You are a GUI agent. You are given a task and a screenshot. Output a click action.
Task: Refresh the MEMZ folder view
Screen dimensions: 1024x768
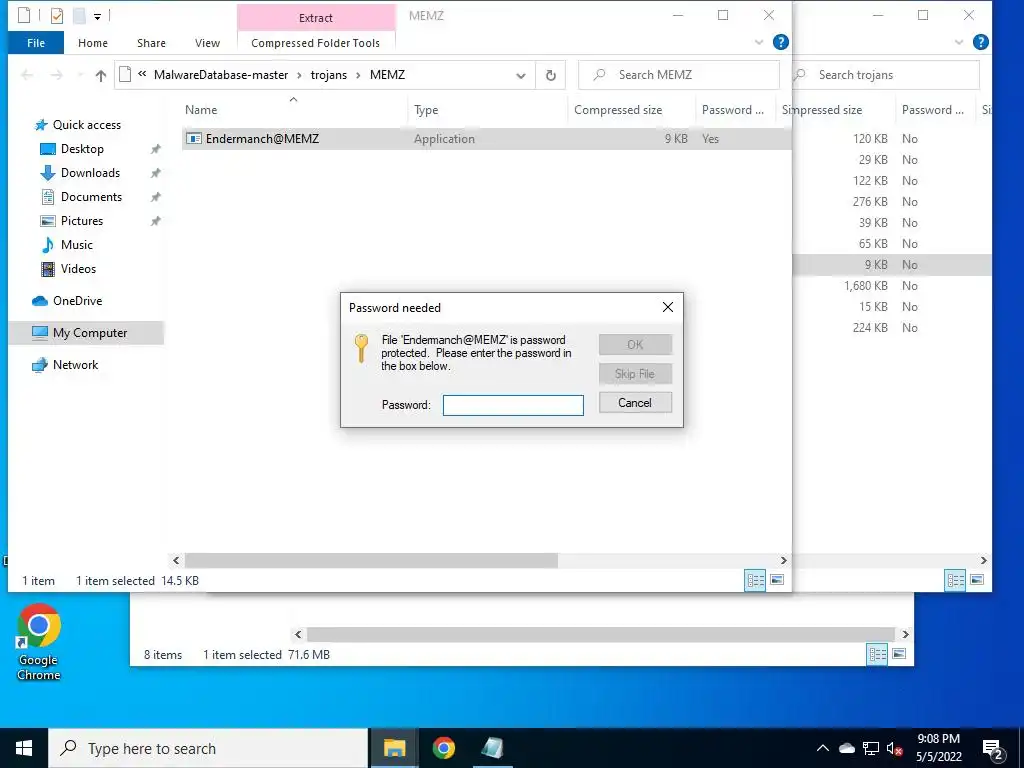point(551,76)
